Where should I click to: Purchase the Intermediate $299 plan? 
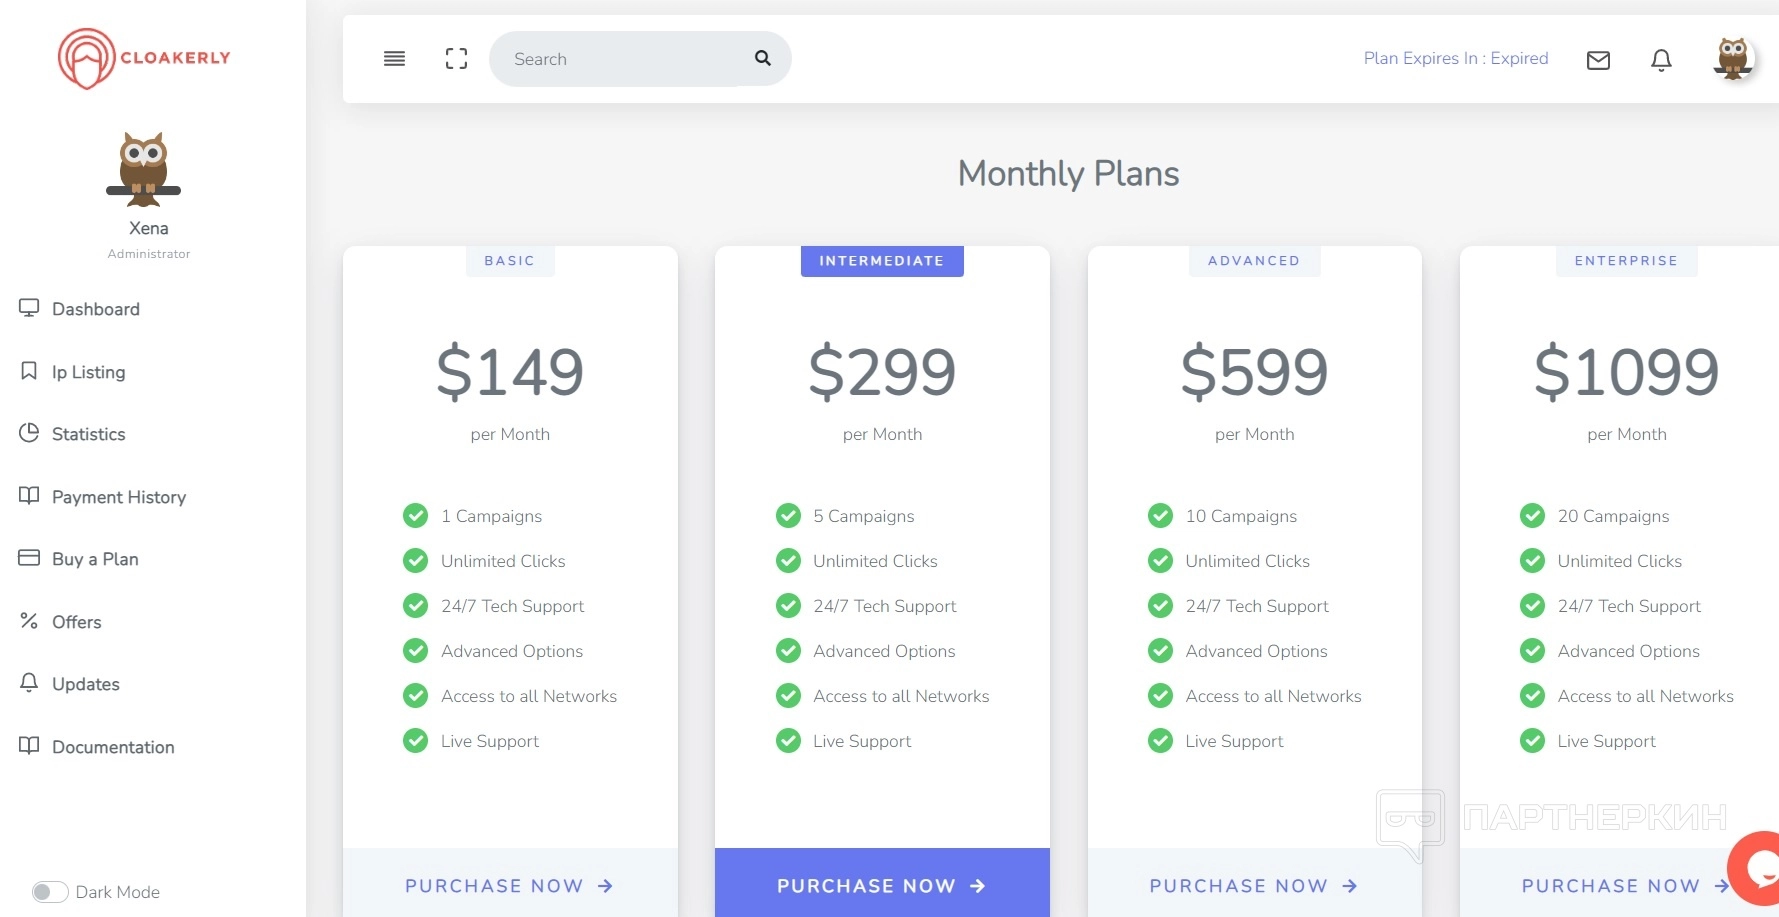click(881, 886)
